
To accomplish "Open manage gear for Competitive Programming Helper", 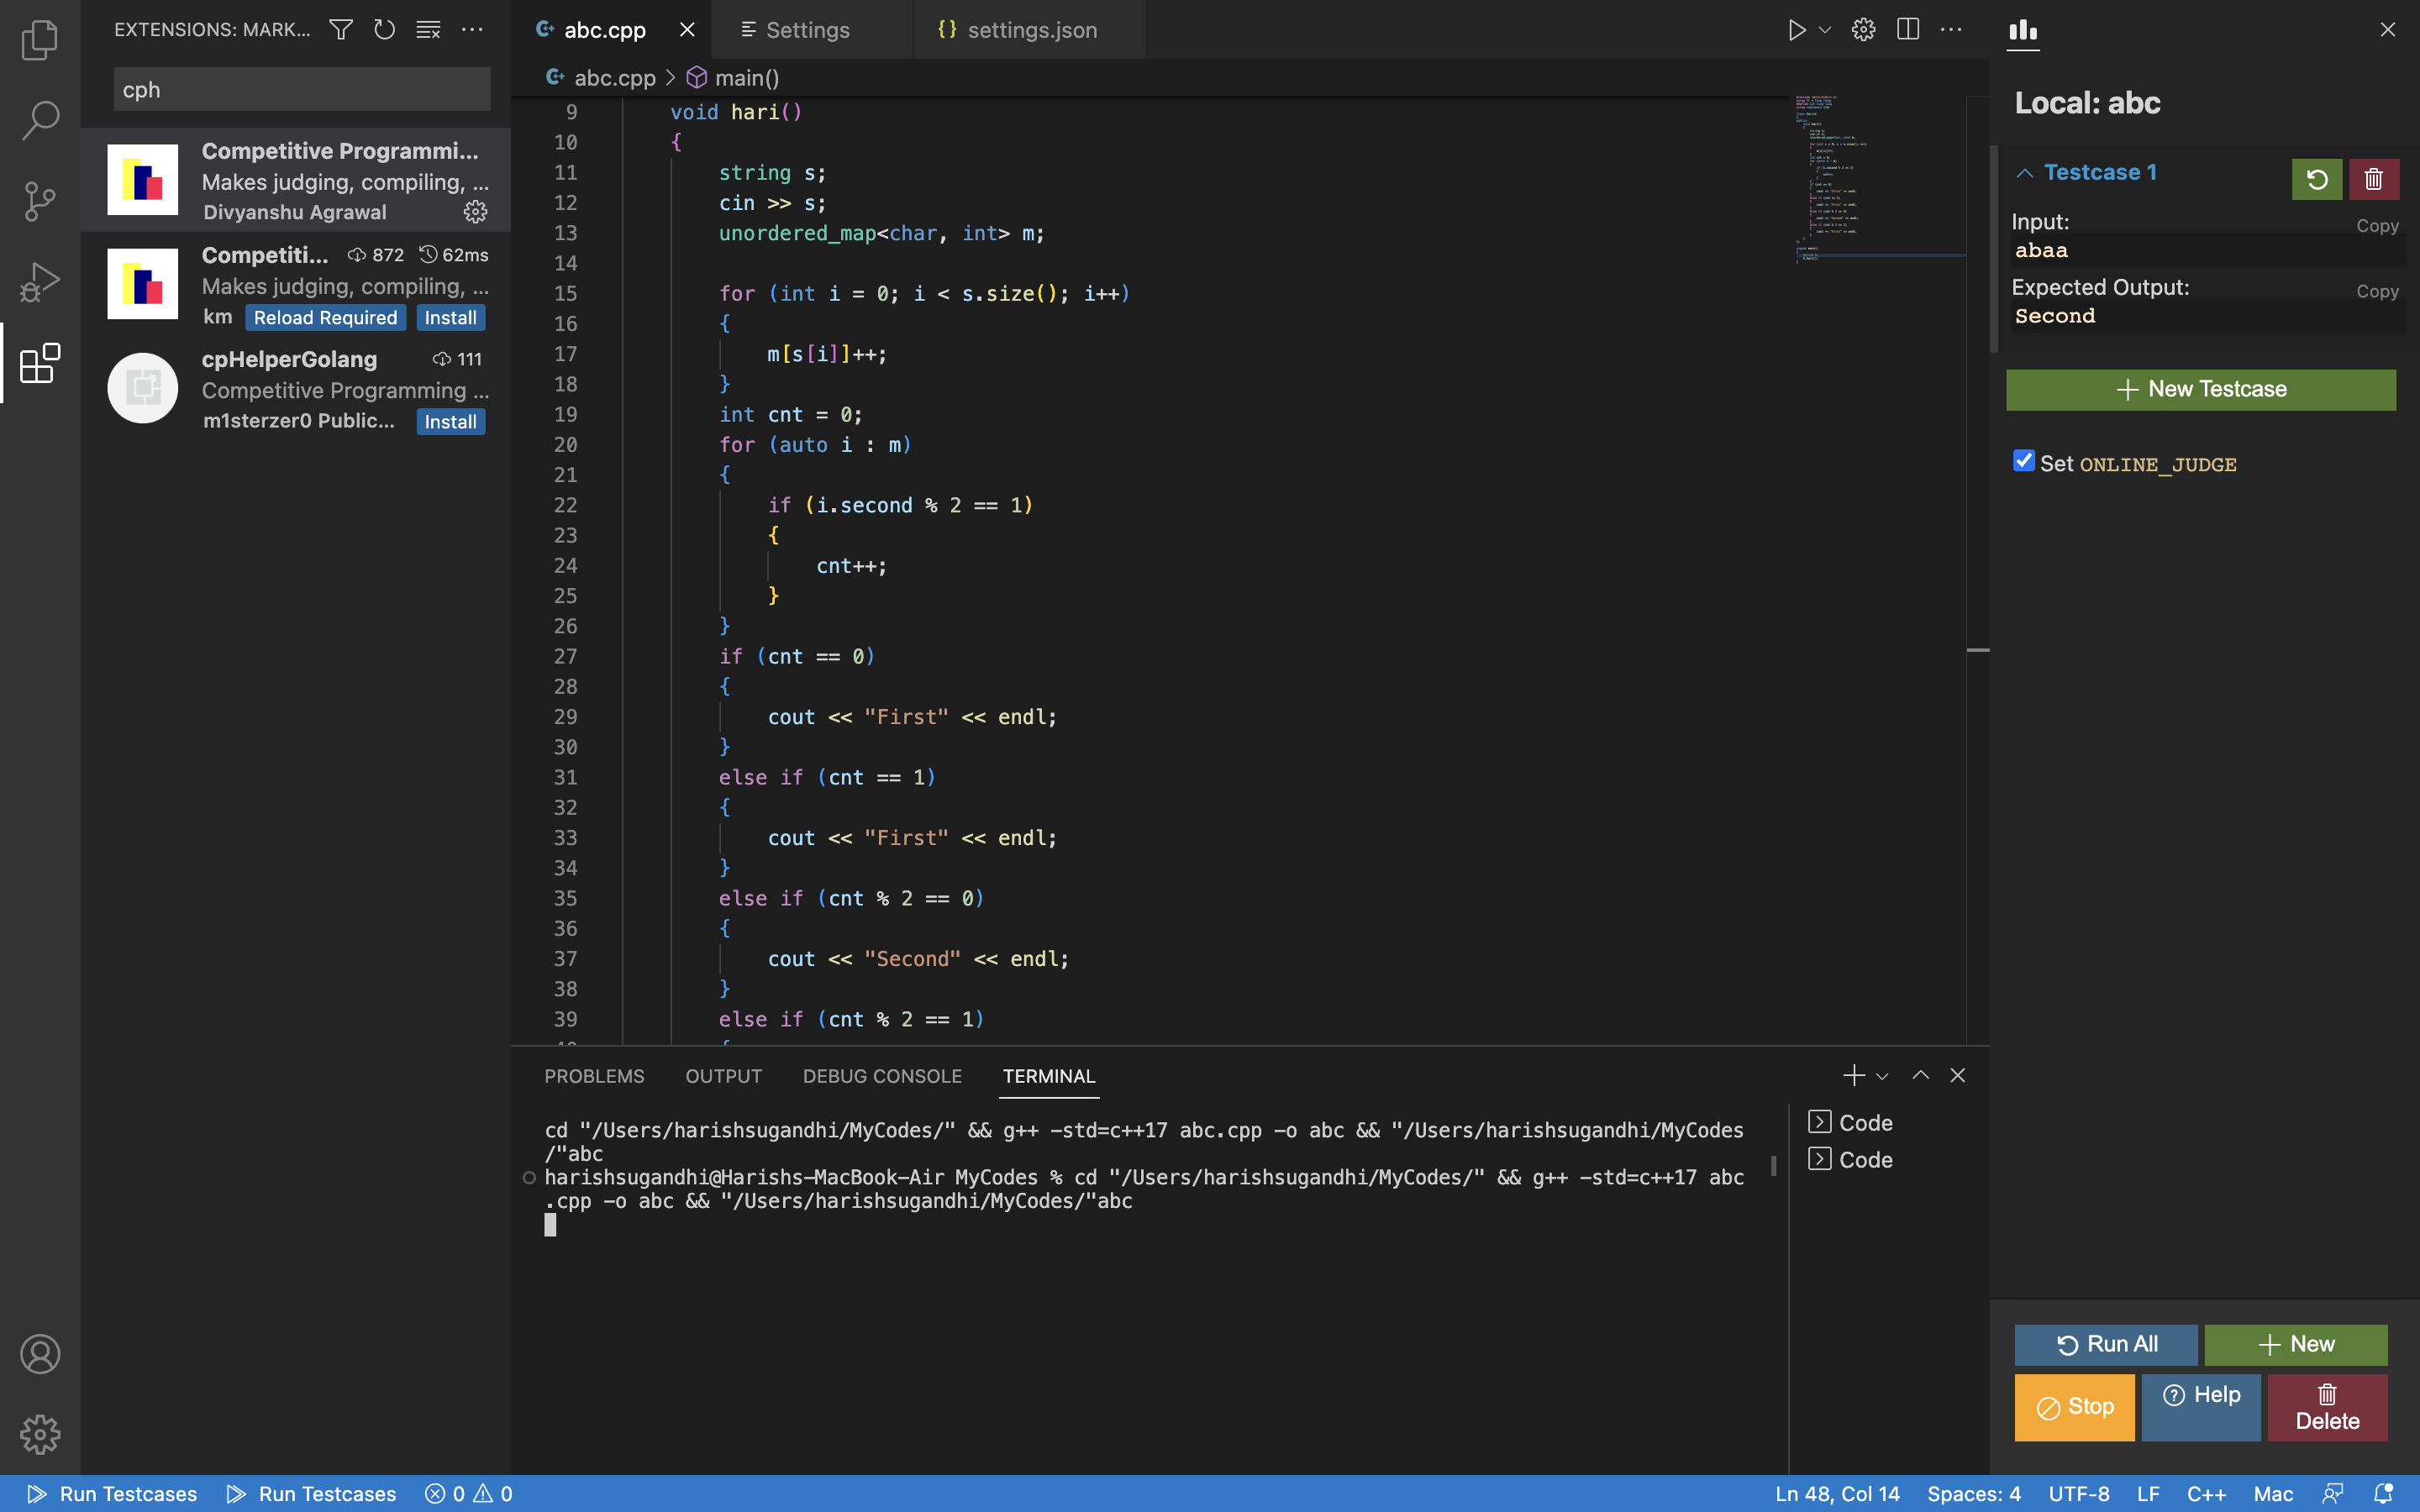I will pyautogui.click(x=475, y=212).
